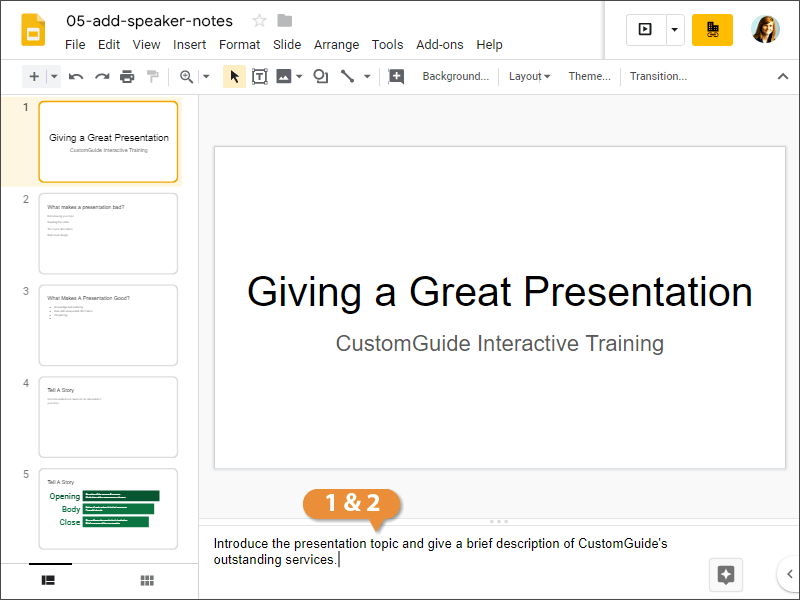Open the Layout dropdown
The image size is (800, 600).
coord(528,76)
